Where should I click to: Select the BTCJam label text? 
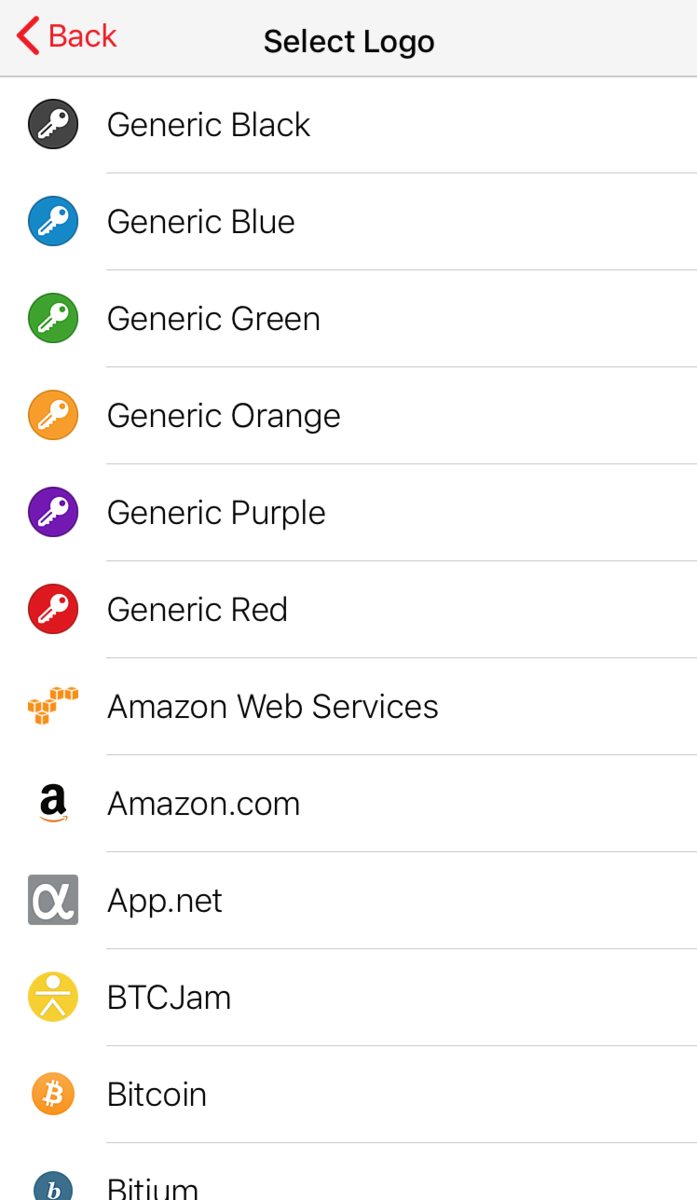(169, 998)
